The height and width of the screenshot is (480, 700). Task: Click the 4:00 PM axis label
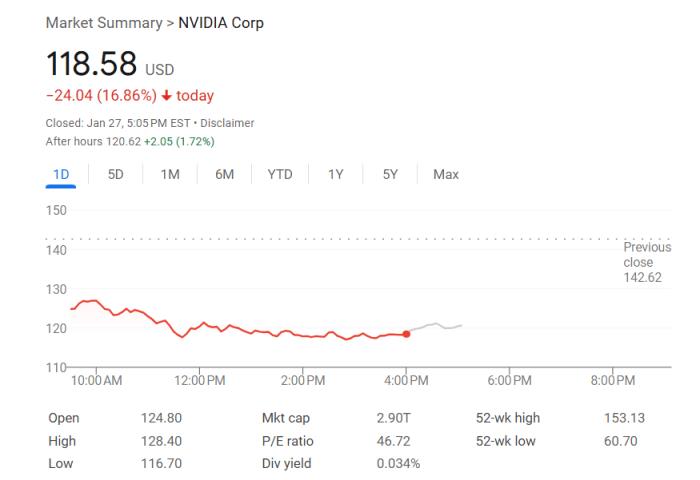click(406, 380)
